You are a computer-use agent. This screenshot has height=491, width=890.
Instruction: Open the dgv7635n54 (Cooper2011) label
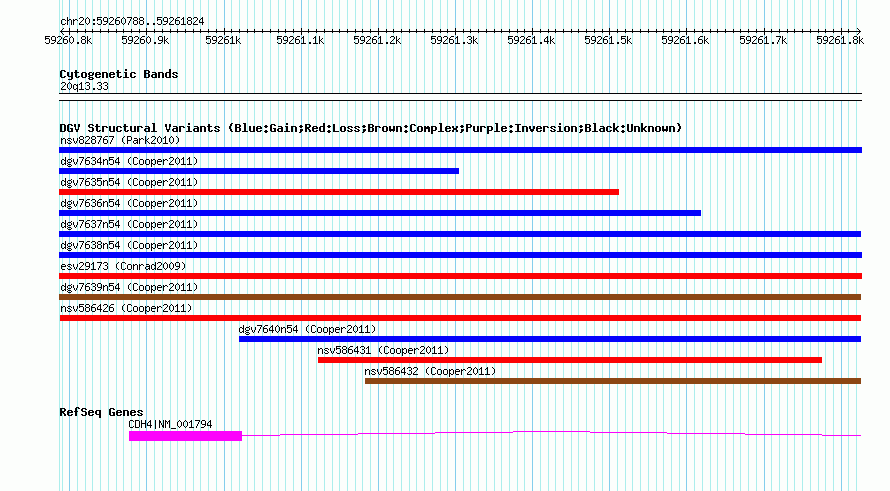tap(129, 182)
